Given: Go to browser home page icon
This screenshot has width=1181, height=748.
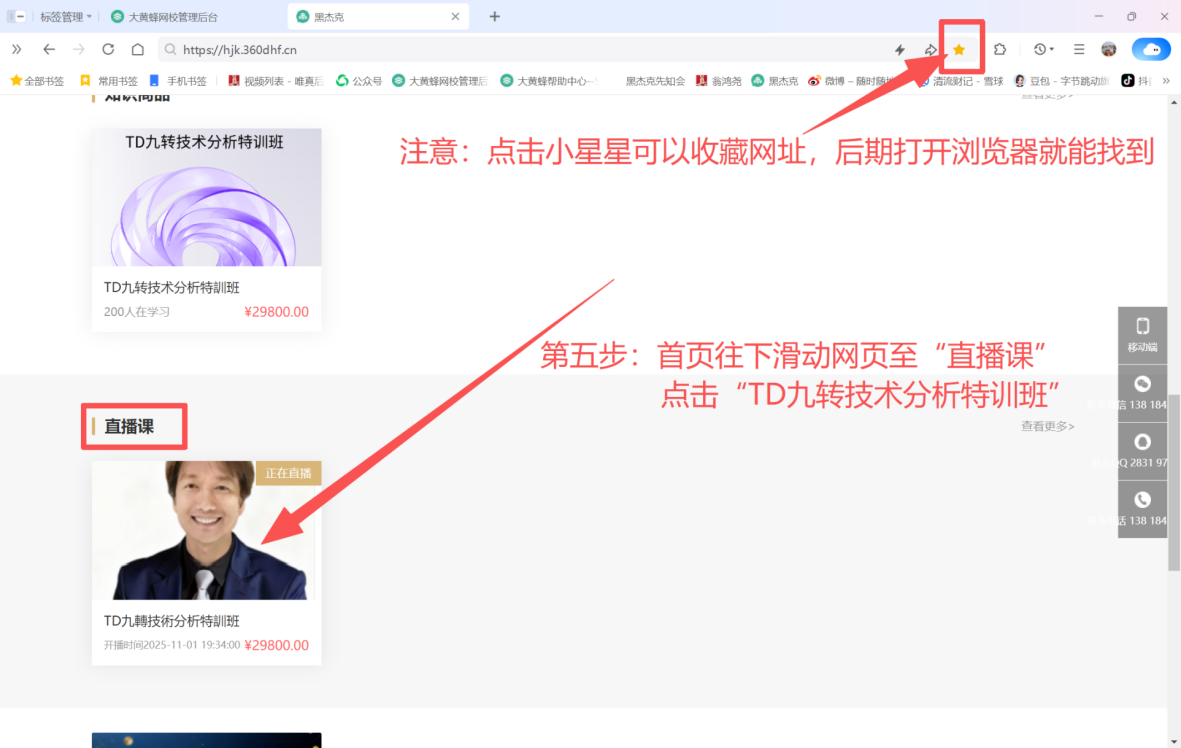Looking at the screenshot, I should click(138, 49).
